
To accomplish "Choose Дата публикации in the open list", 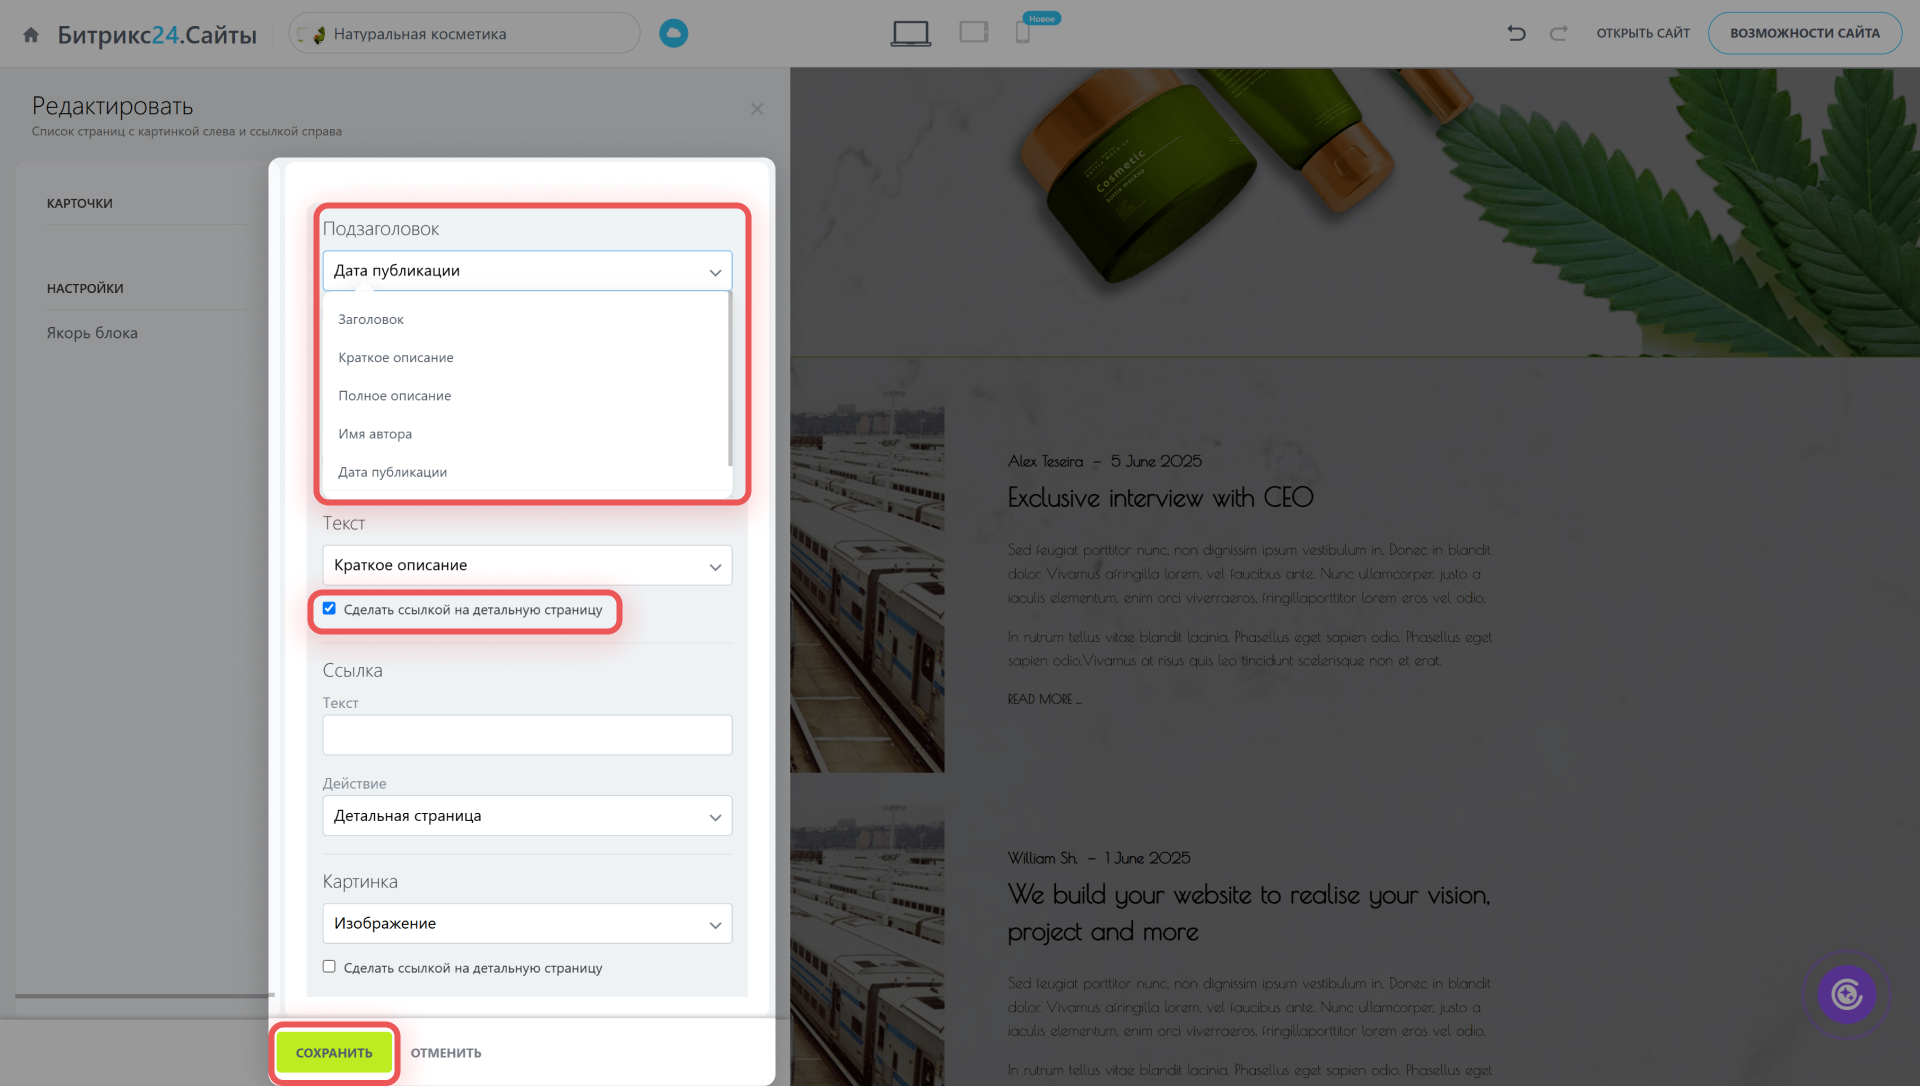I will [x=526, y=472].
